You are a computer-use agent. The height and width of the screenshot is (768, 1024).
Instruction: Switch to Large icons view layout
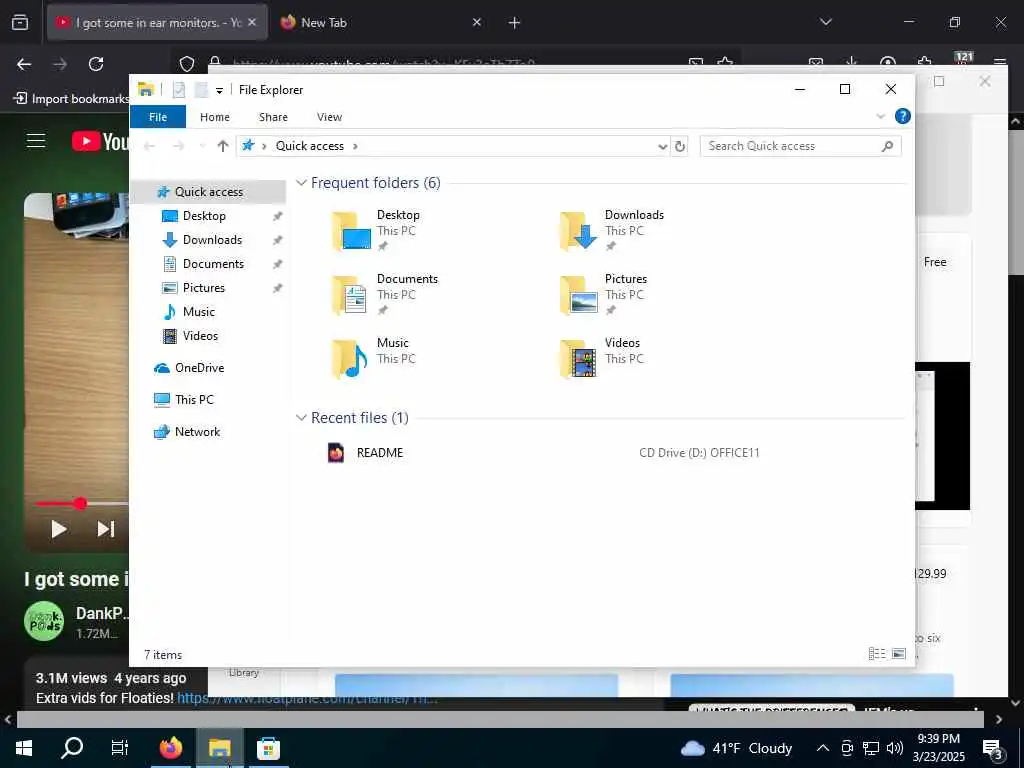click(x=899, y=654)
